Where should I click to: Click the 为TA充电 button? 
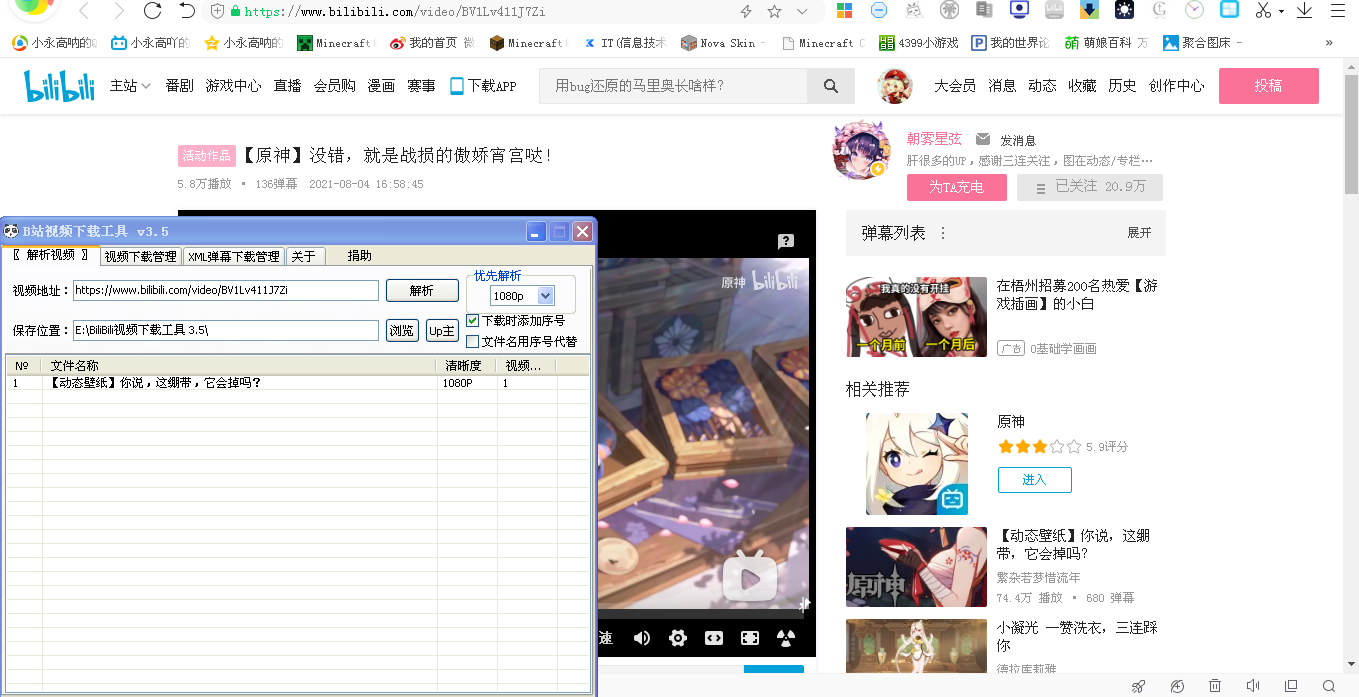coord(956,187)
